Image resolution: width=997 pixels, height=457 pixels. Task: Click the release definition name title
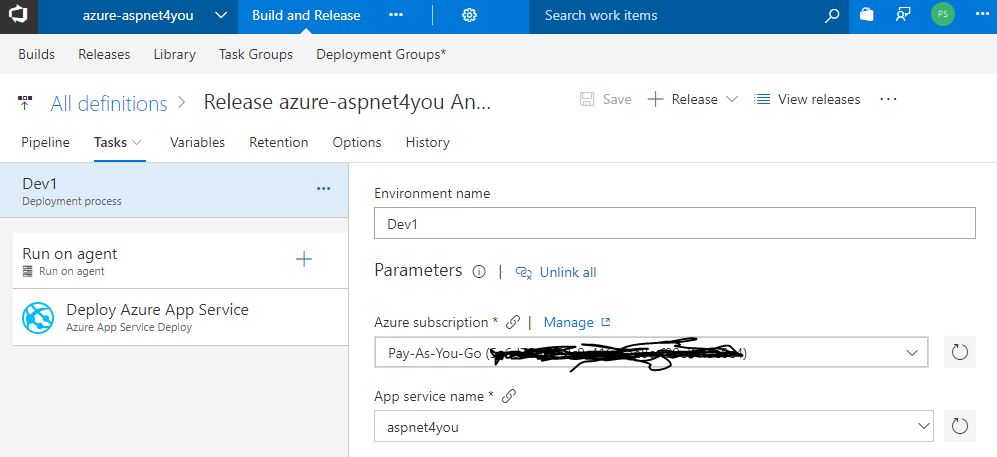click(x=347, y=102)
